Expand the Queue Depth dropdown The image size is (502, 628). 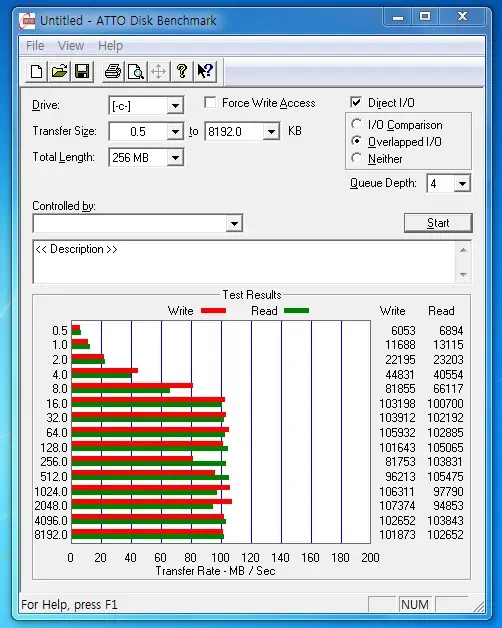click(x=462, y=184)
